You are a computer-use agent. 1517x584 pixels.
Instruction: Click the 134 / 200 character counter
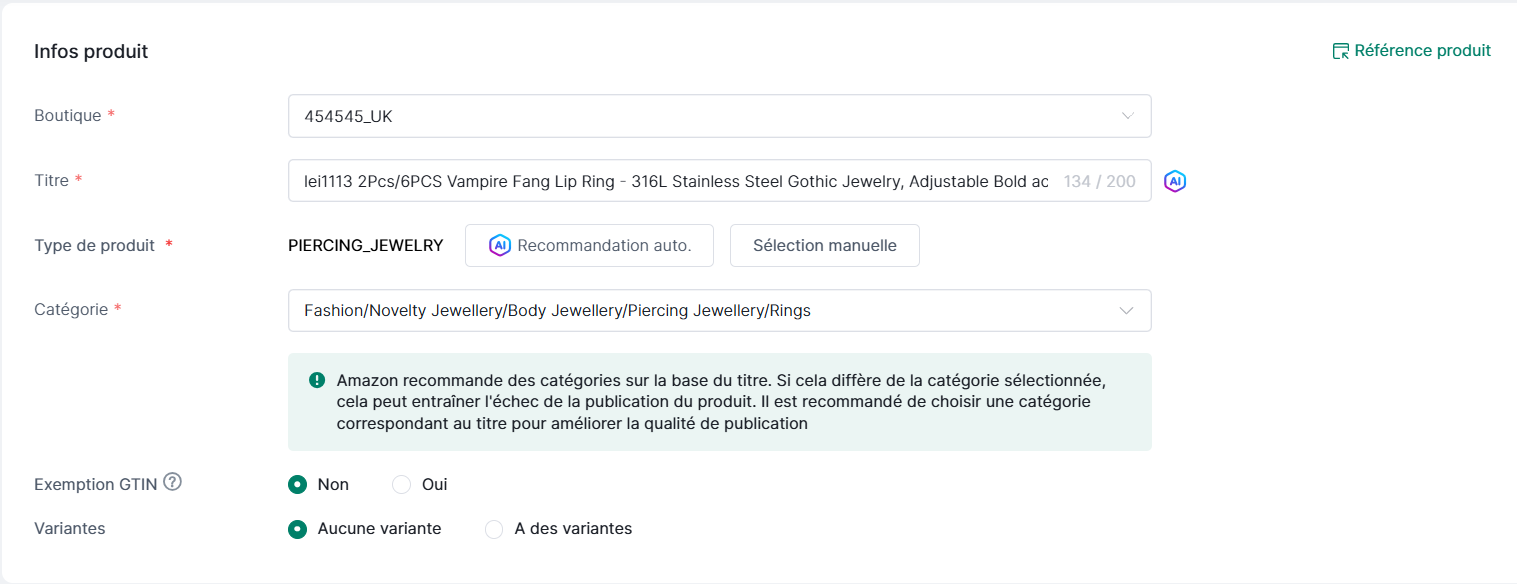coord(1099,182)
